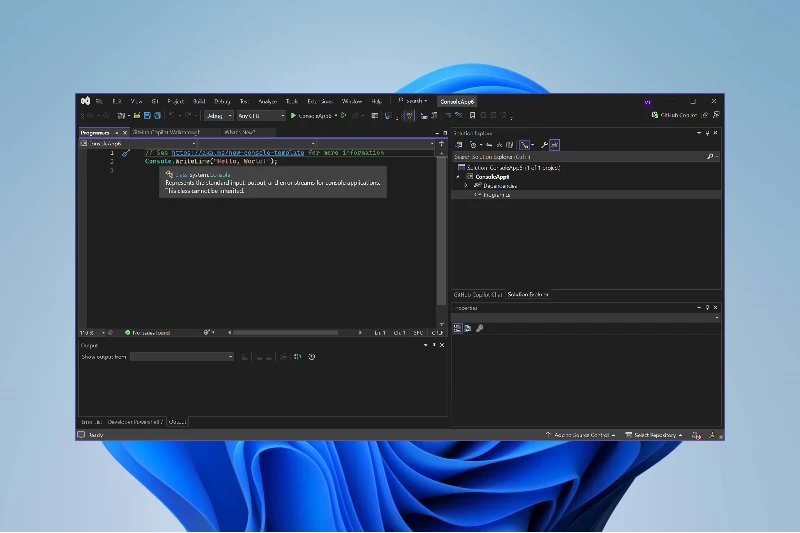Open the zoom percentage dropdown in editor
Image resolution: width=800 pixels, height=533 pixels.
pyautogui.click(x=92, y=333)
